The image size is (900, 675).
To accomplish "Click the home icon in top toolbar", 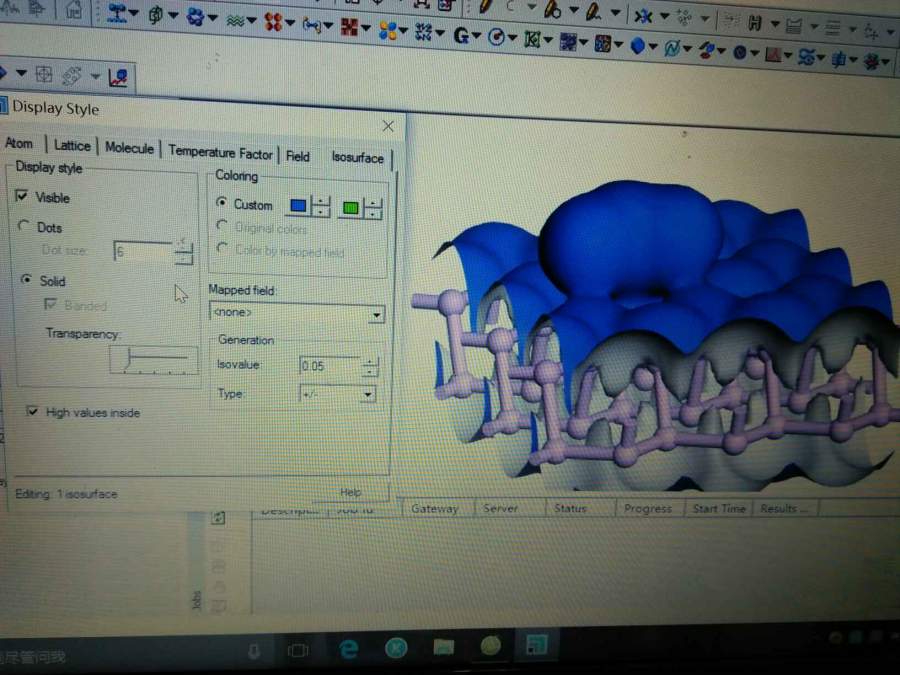I will pyautogui.click(x=73, y=9).
